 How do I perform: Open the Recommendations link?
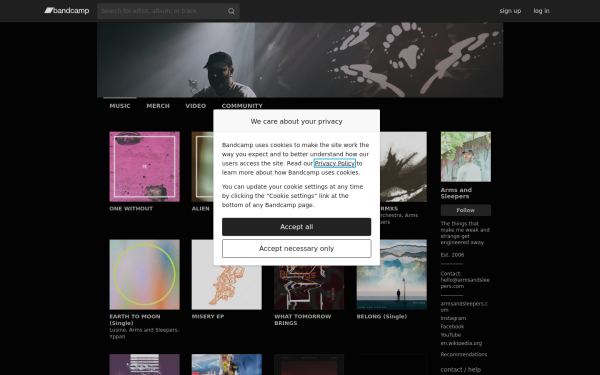point(463,354)
